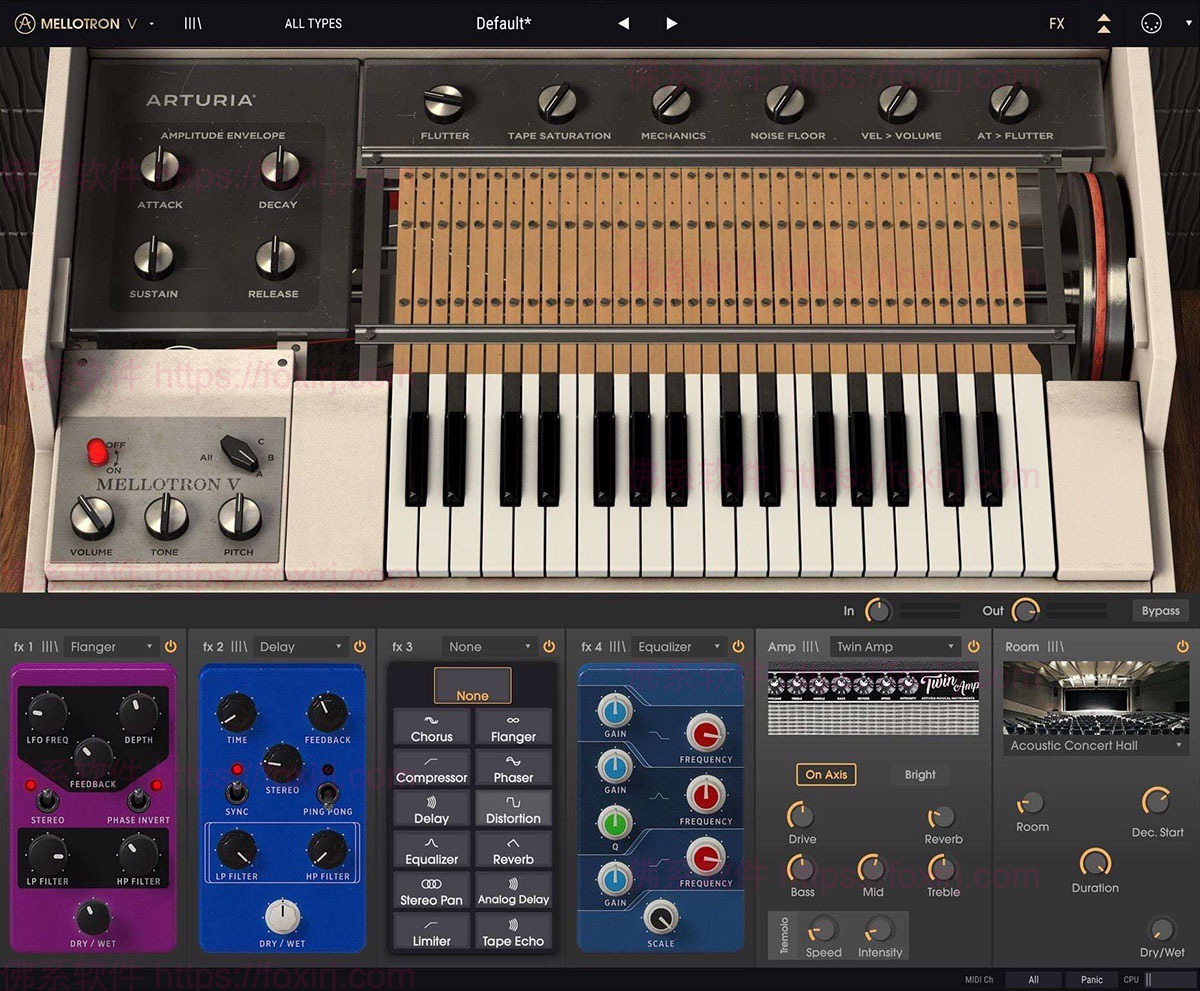
Task: Enable the Bright switch on the amp
Action: pos(919,774)
